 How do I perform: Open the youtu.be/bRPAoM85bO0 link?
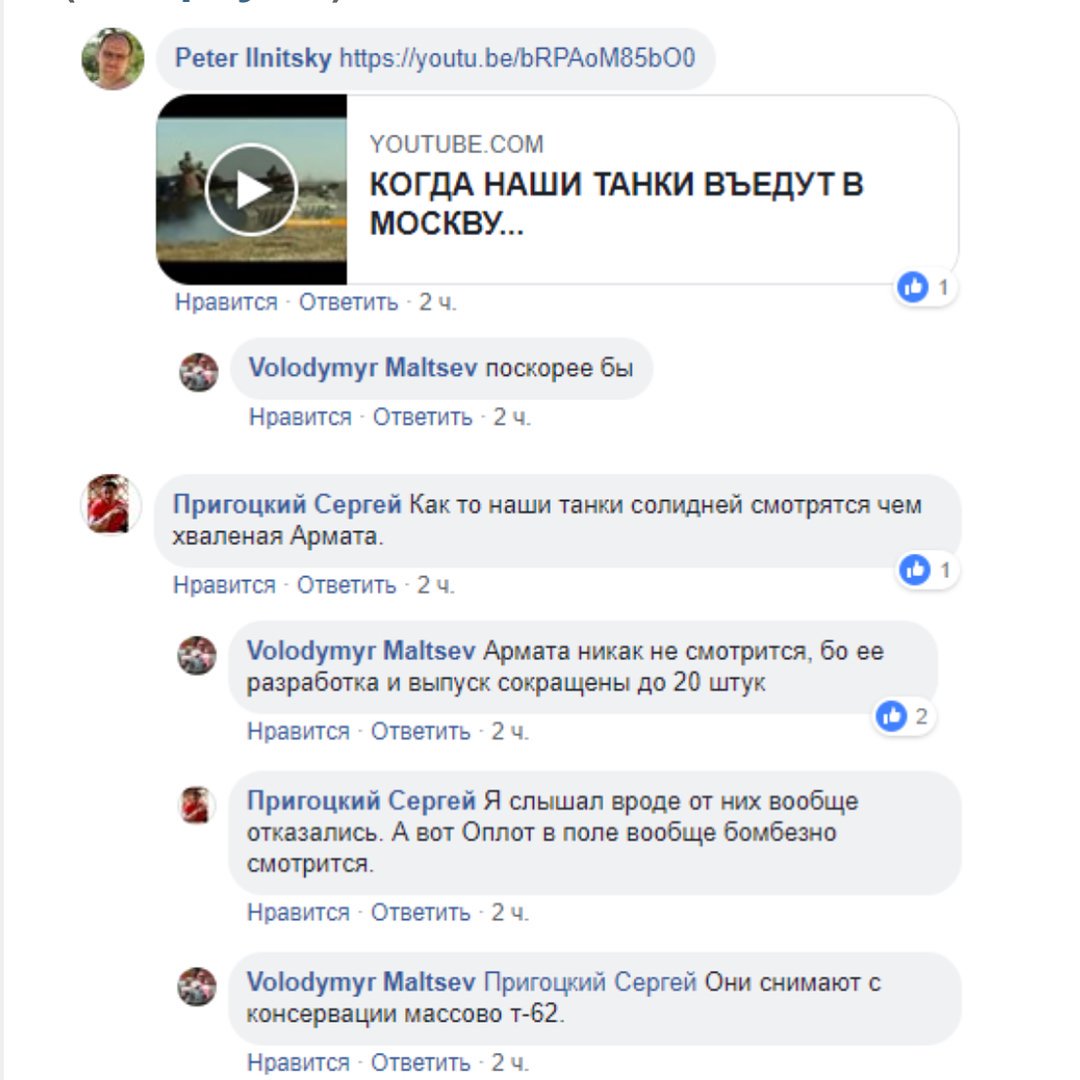517,58
